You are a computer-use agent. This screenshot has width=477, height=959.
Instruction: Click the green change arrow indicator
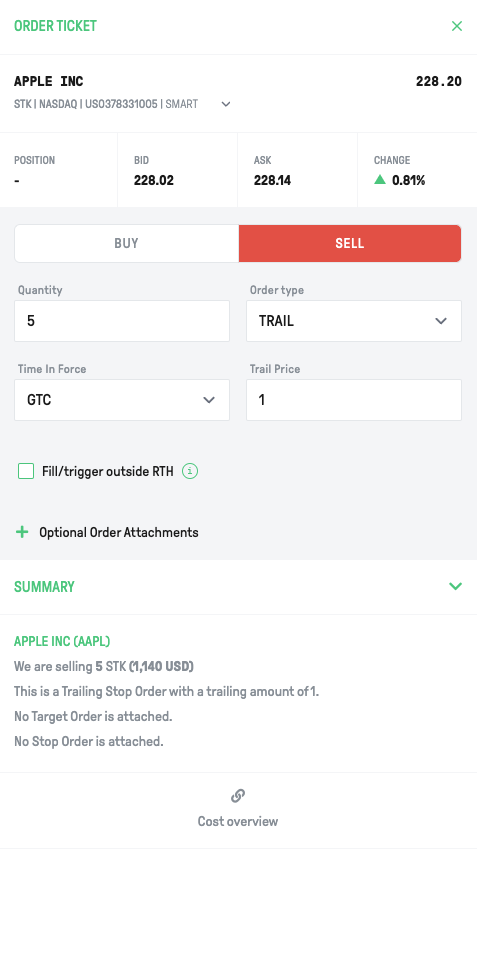pyautogui.click(x=380, y=180)
